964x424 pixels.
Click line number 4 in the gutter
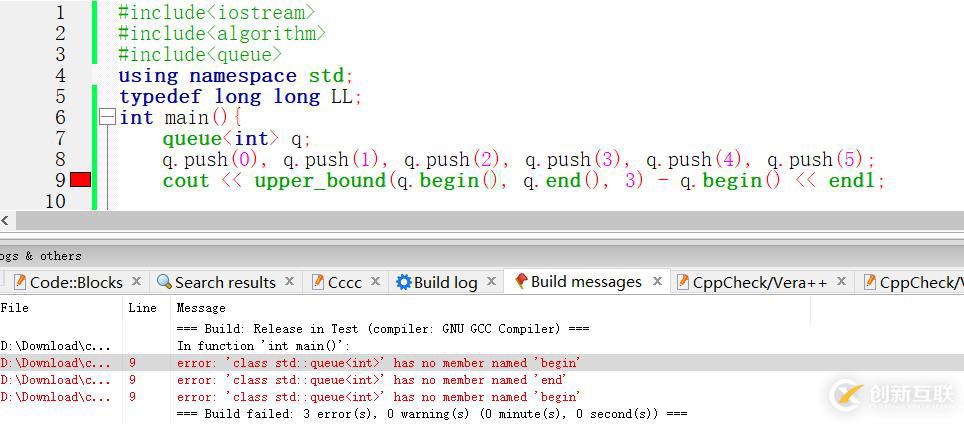coord(60,75)
